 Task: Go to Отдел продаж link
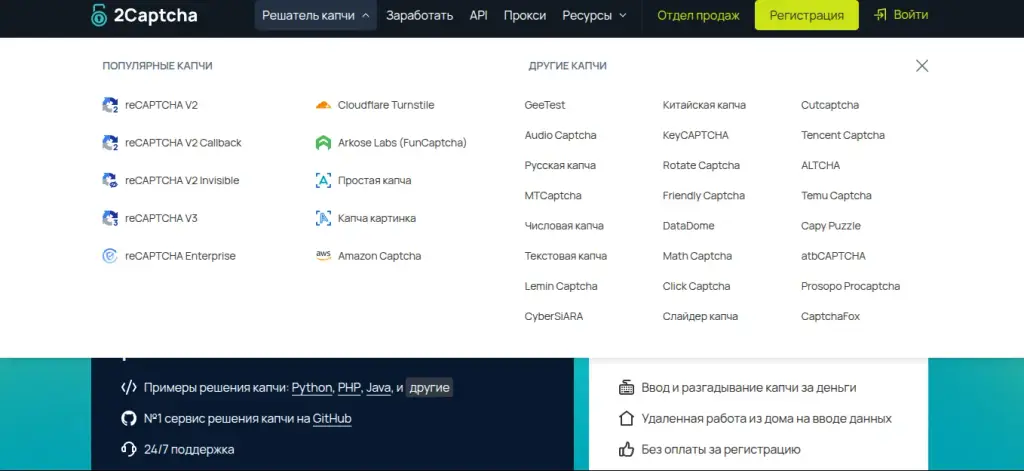[699, 16]
